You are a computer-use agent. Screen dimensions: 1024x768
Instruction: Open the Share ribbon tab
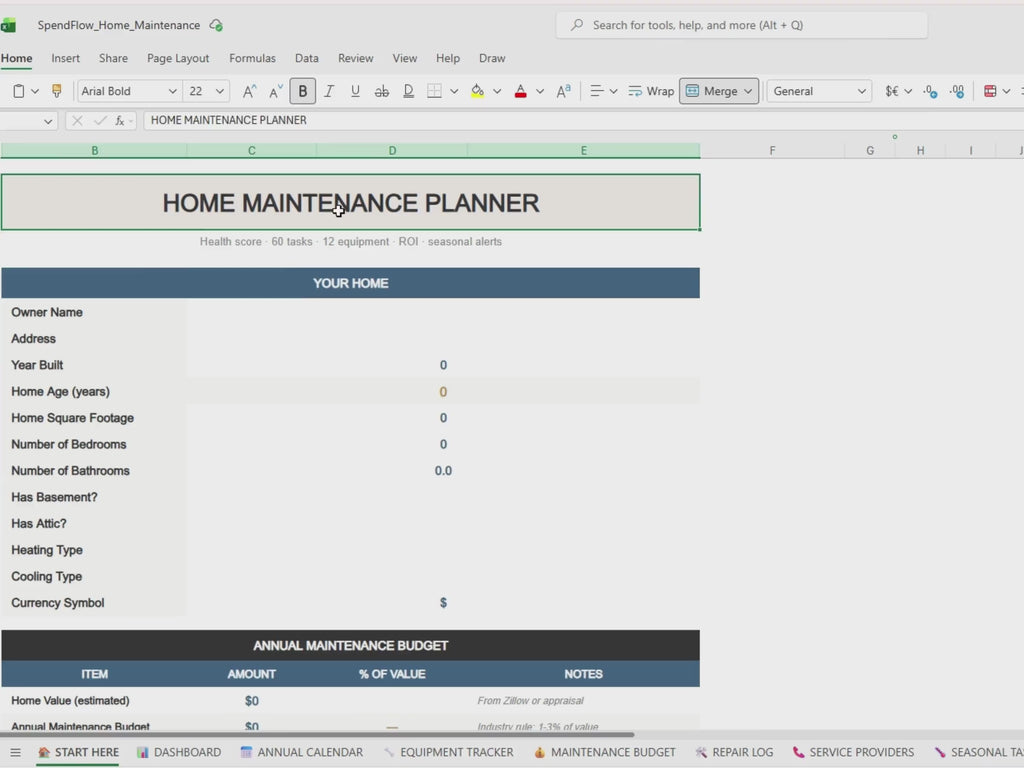point(113,58)
